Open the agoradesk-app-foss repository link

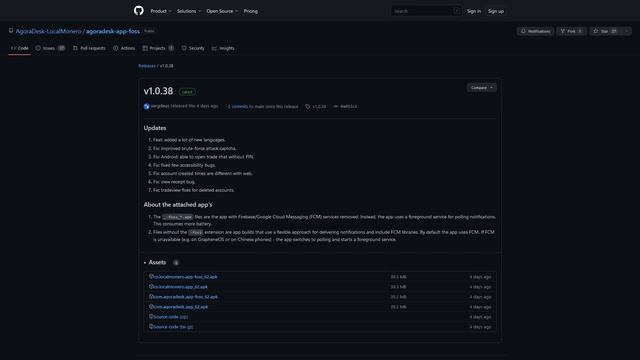click(x=113, y=31)
